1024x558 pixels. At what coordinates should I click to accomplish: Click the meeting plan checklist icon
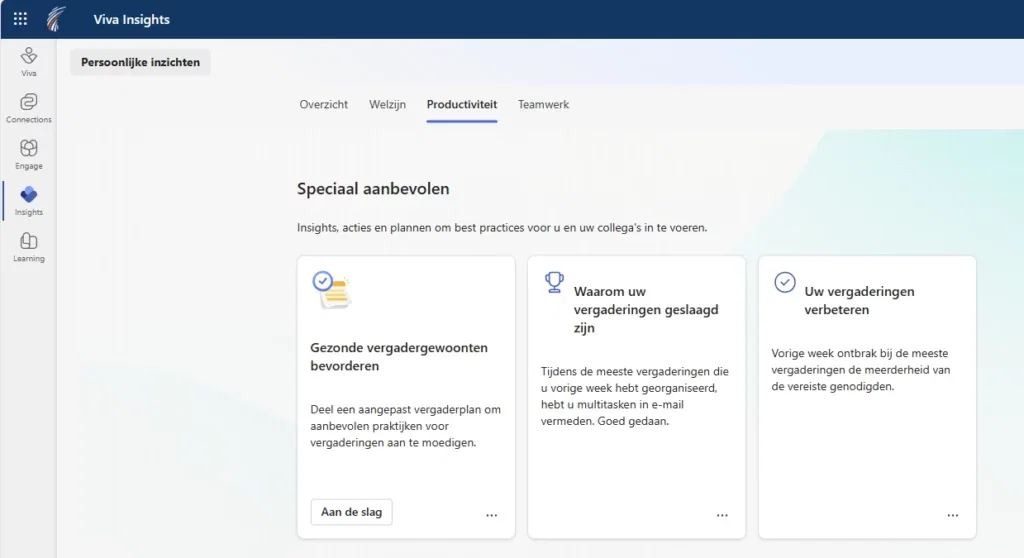[332, 289]
